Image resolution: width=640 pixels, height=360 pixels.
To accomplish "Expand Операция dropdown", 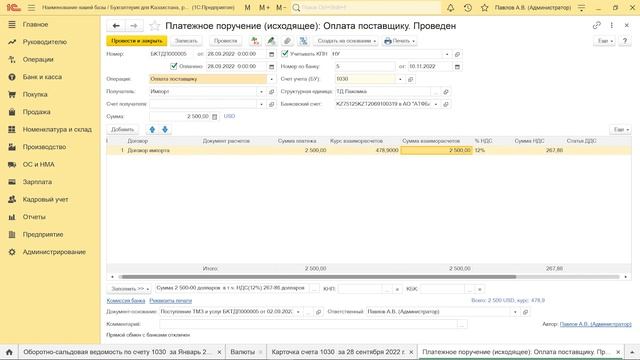I will click(271, 79).
